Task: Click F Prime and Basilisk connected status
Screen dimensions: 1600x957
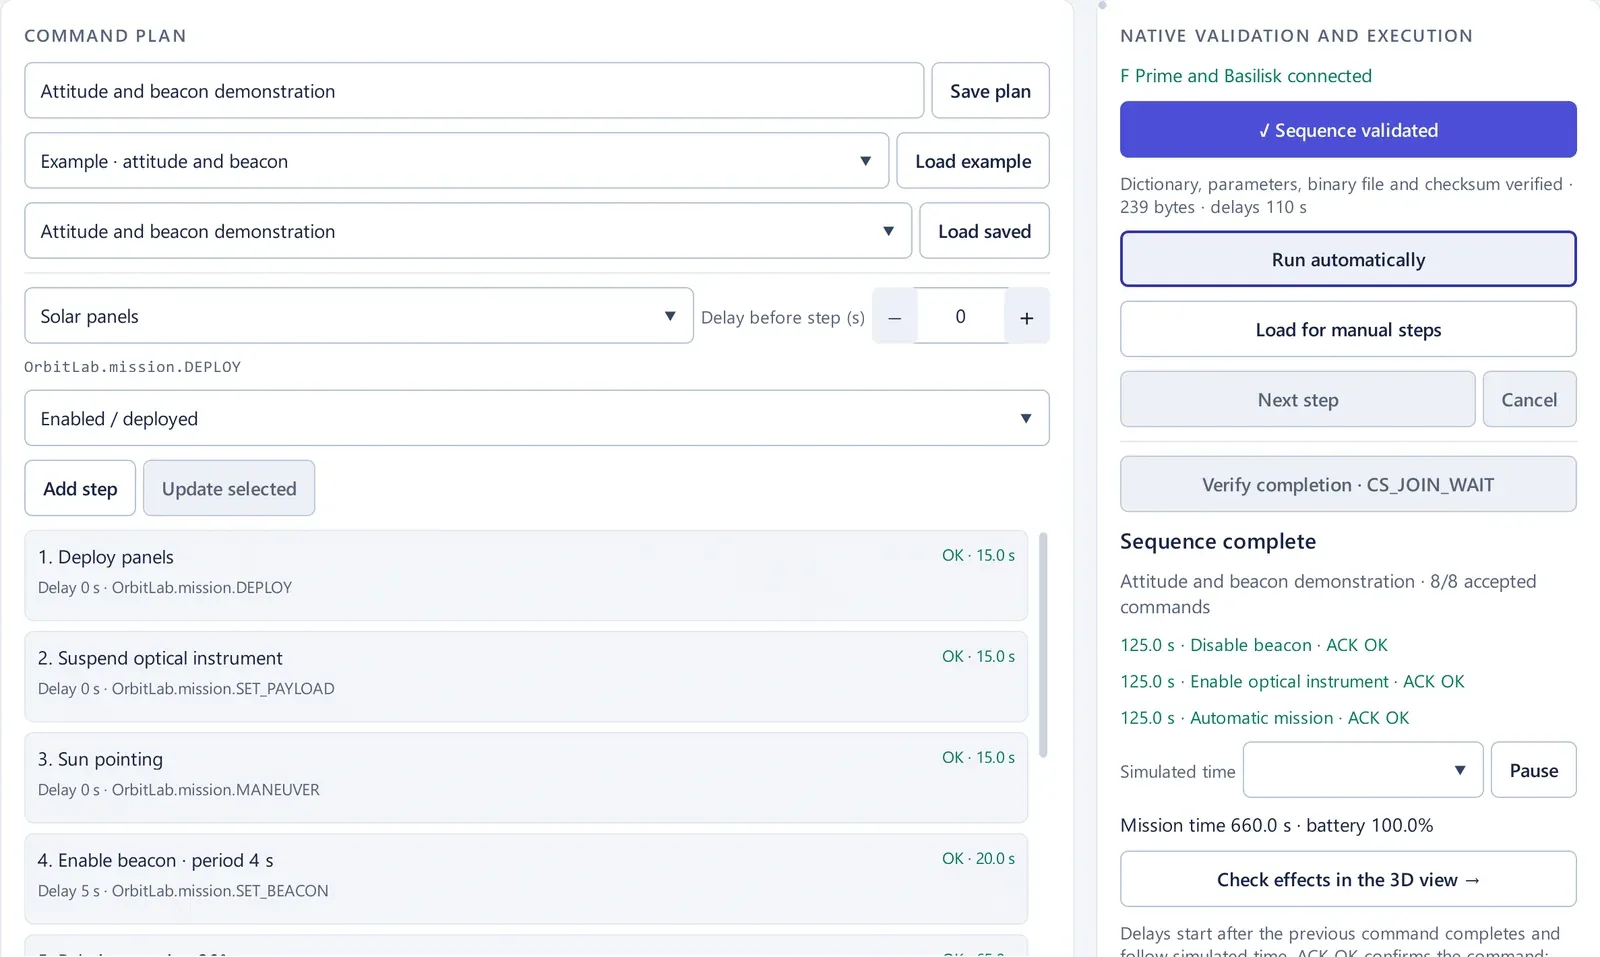Action: (x=1245, y=76)
